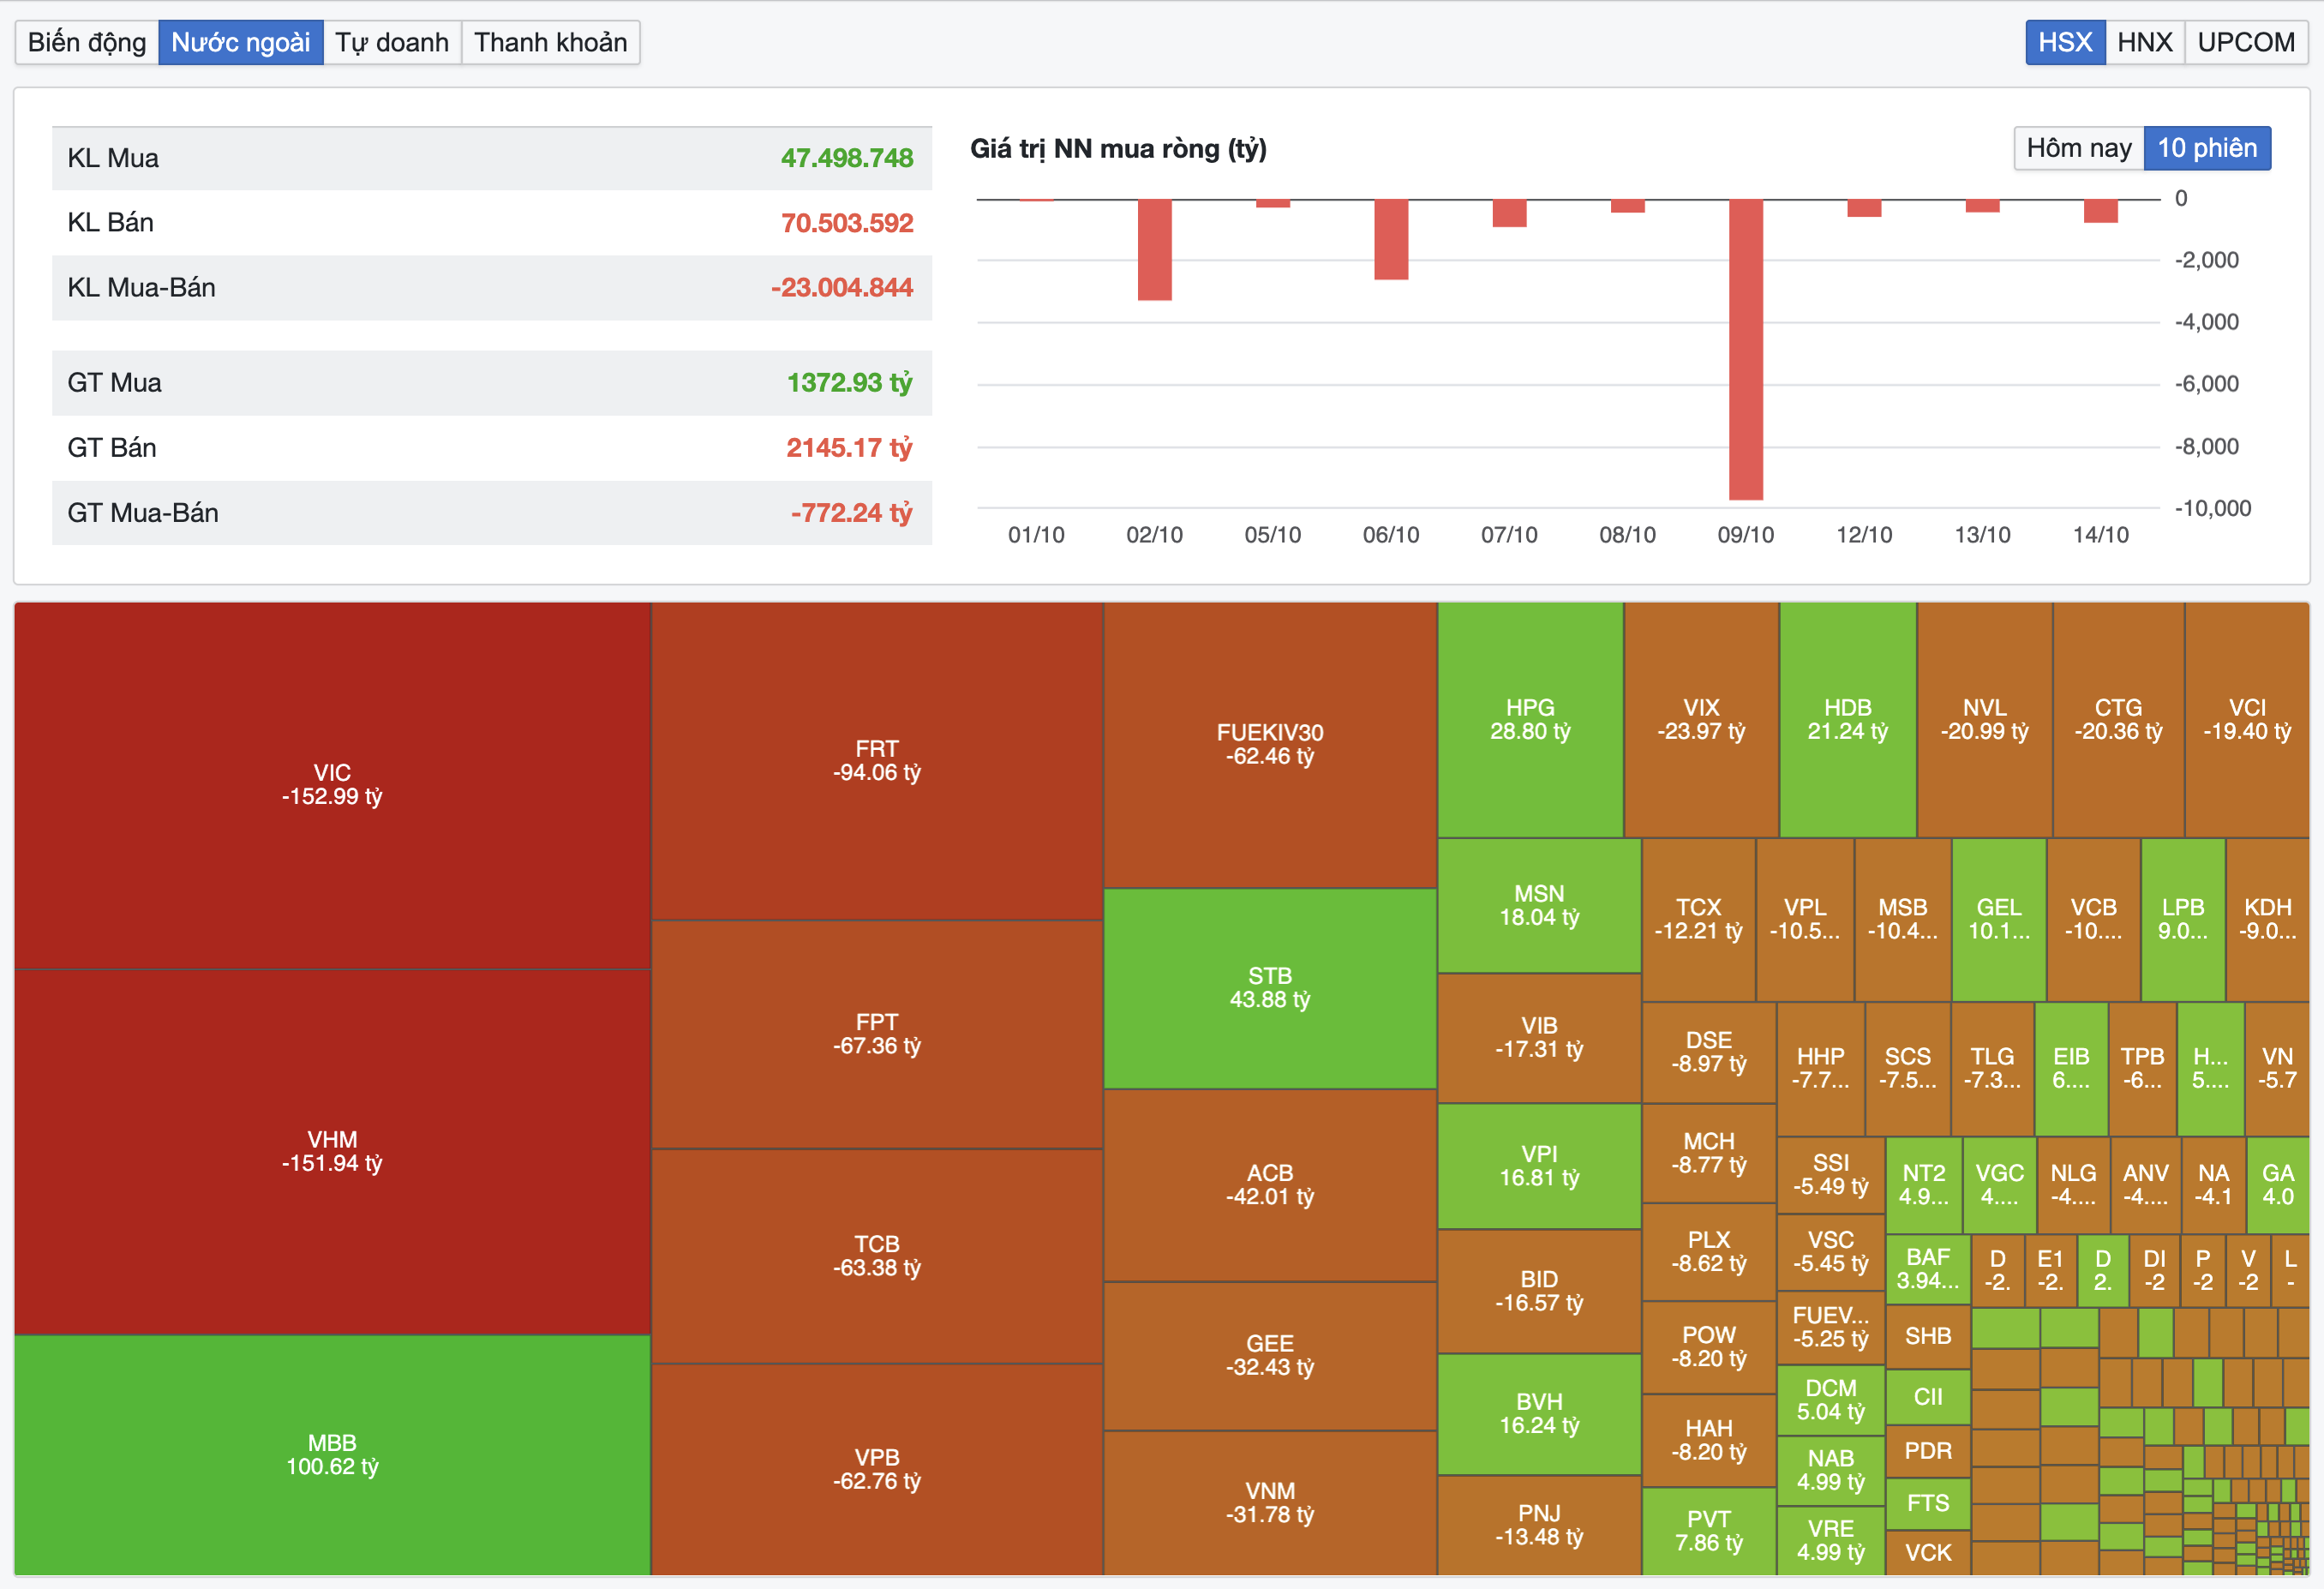Screen dimensions: 2324x1589
Task: Click the 06/10 bar in the chart
Action: pos(1391,239)
